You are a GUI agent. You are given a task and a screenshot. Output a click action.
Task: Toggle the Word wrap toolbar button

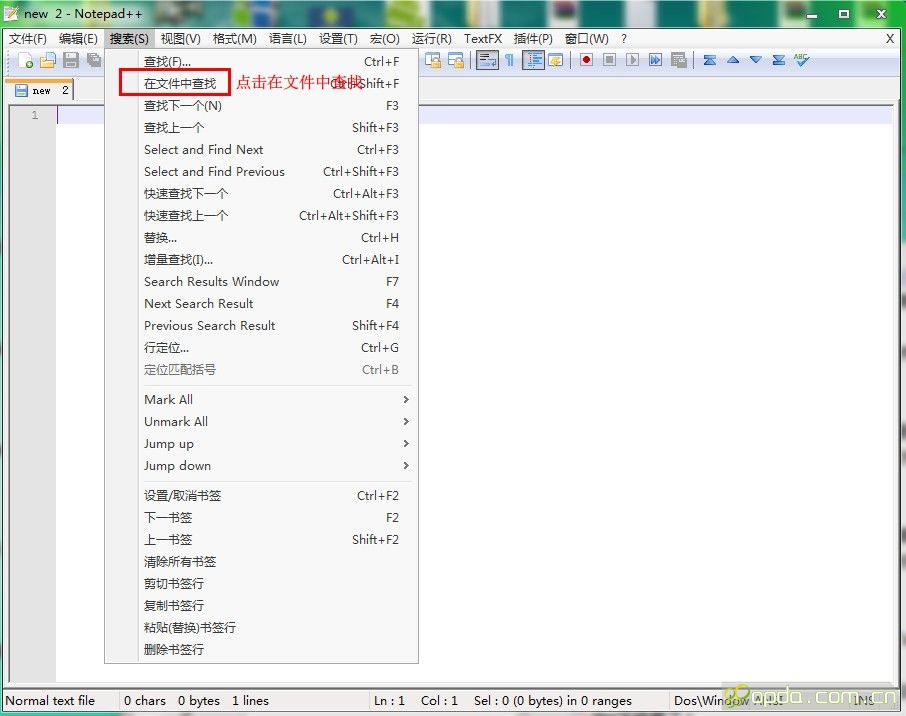pos(486,60)
